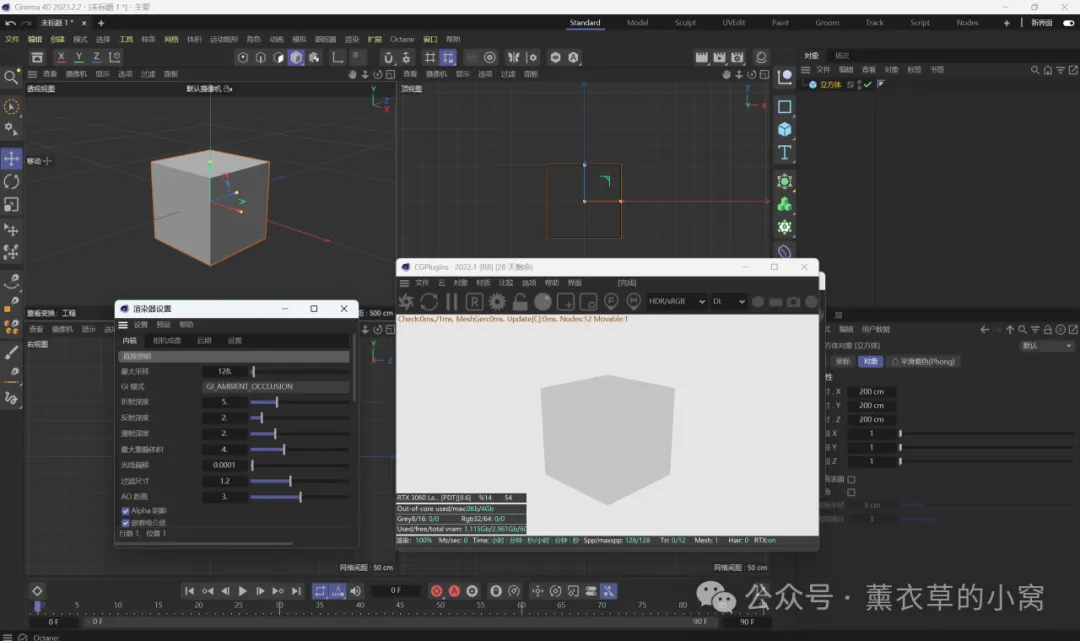1080x641 pixels.
Task: Click the record active objects keyframe button
Action: point(436,591)
